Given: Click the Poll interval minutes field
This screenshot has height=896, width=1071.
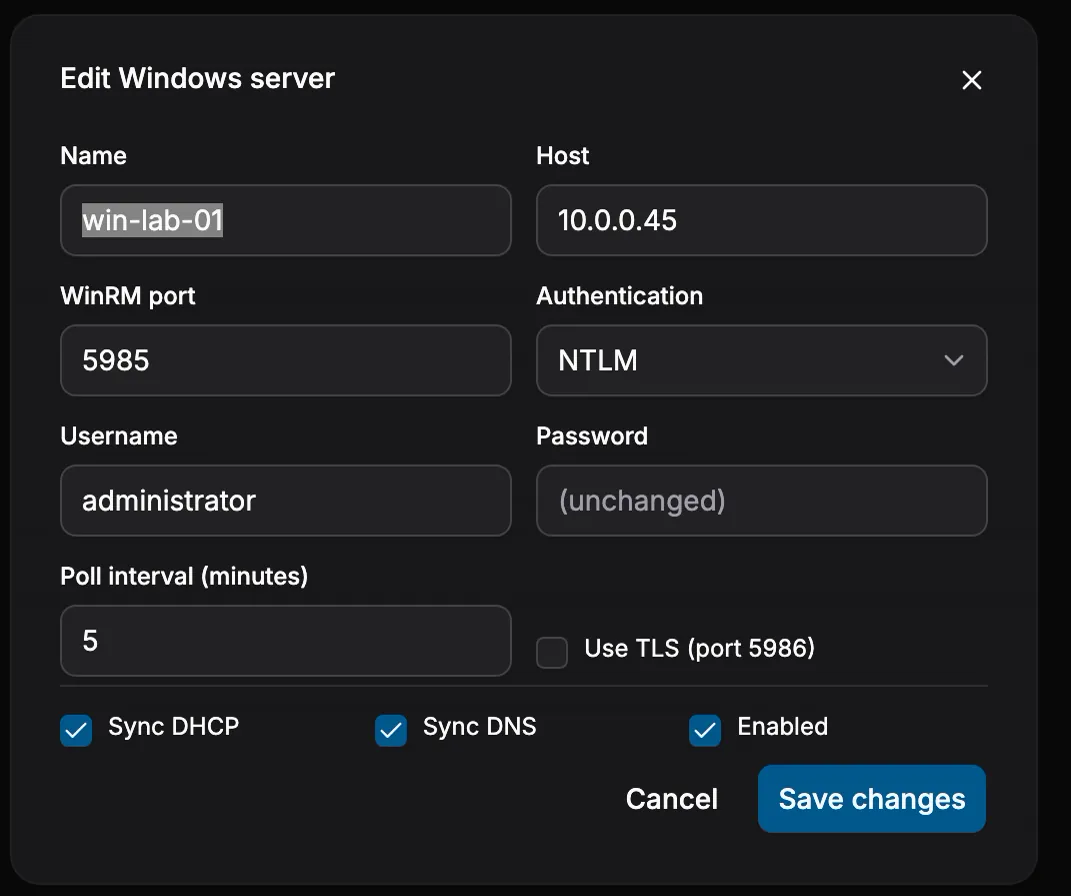Looking at the screenshot, I should pyautogui.click(x=286, y=641).
